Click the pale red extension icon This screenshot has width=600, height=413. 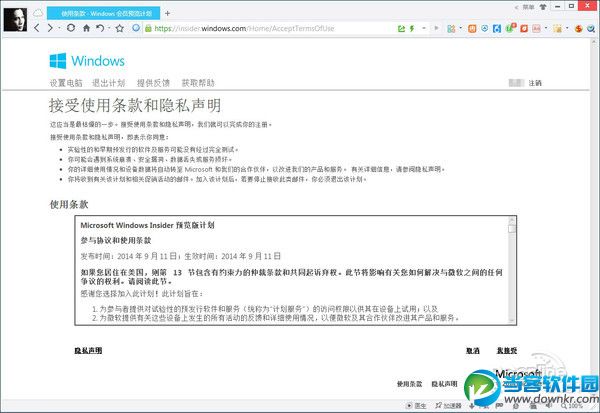tap(536, 29)
